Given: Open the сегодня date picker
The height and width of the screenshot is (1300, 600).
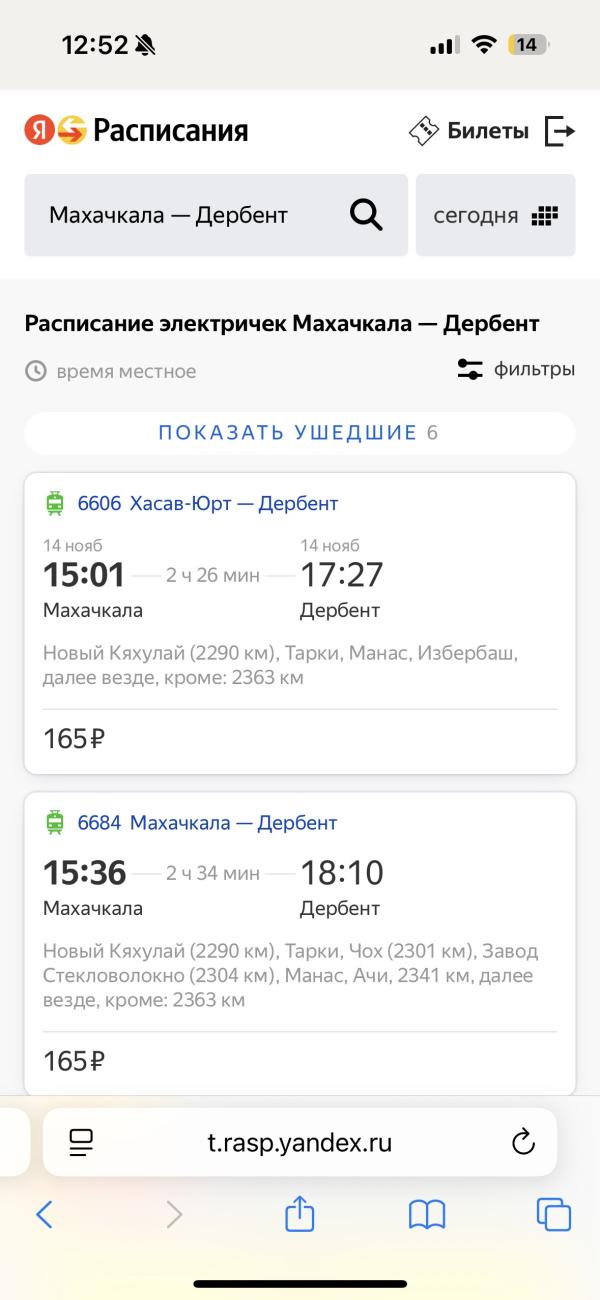Looking at the screenshot, I should tap(495, 215).
